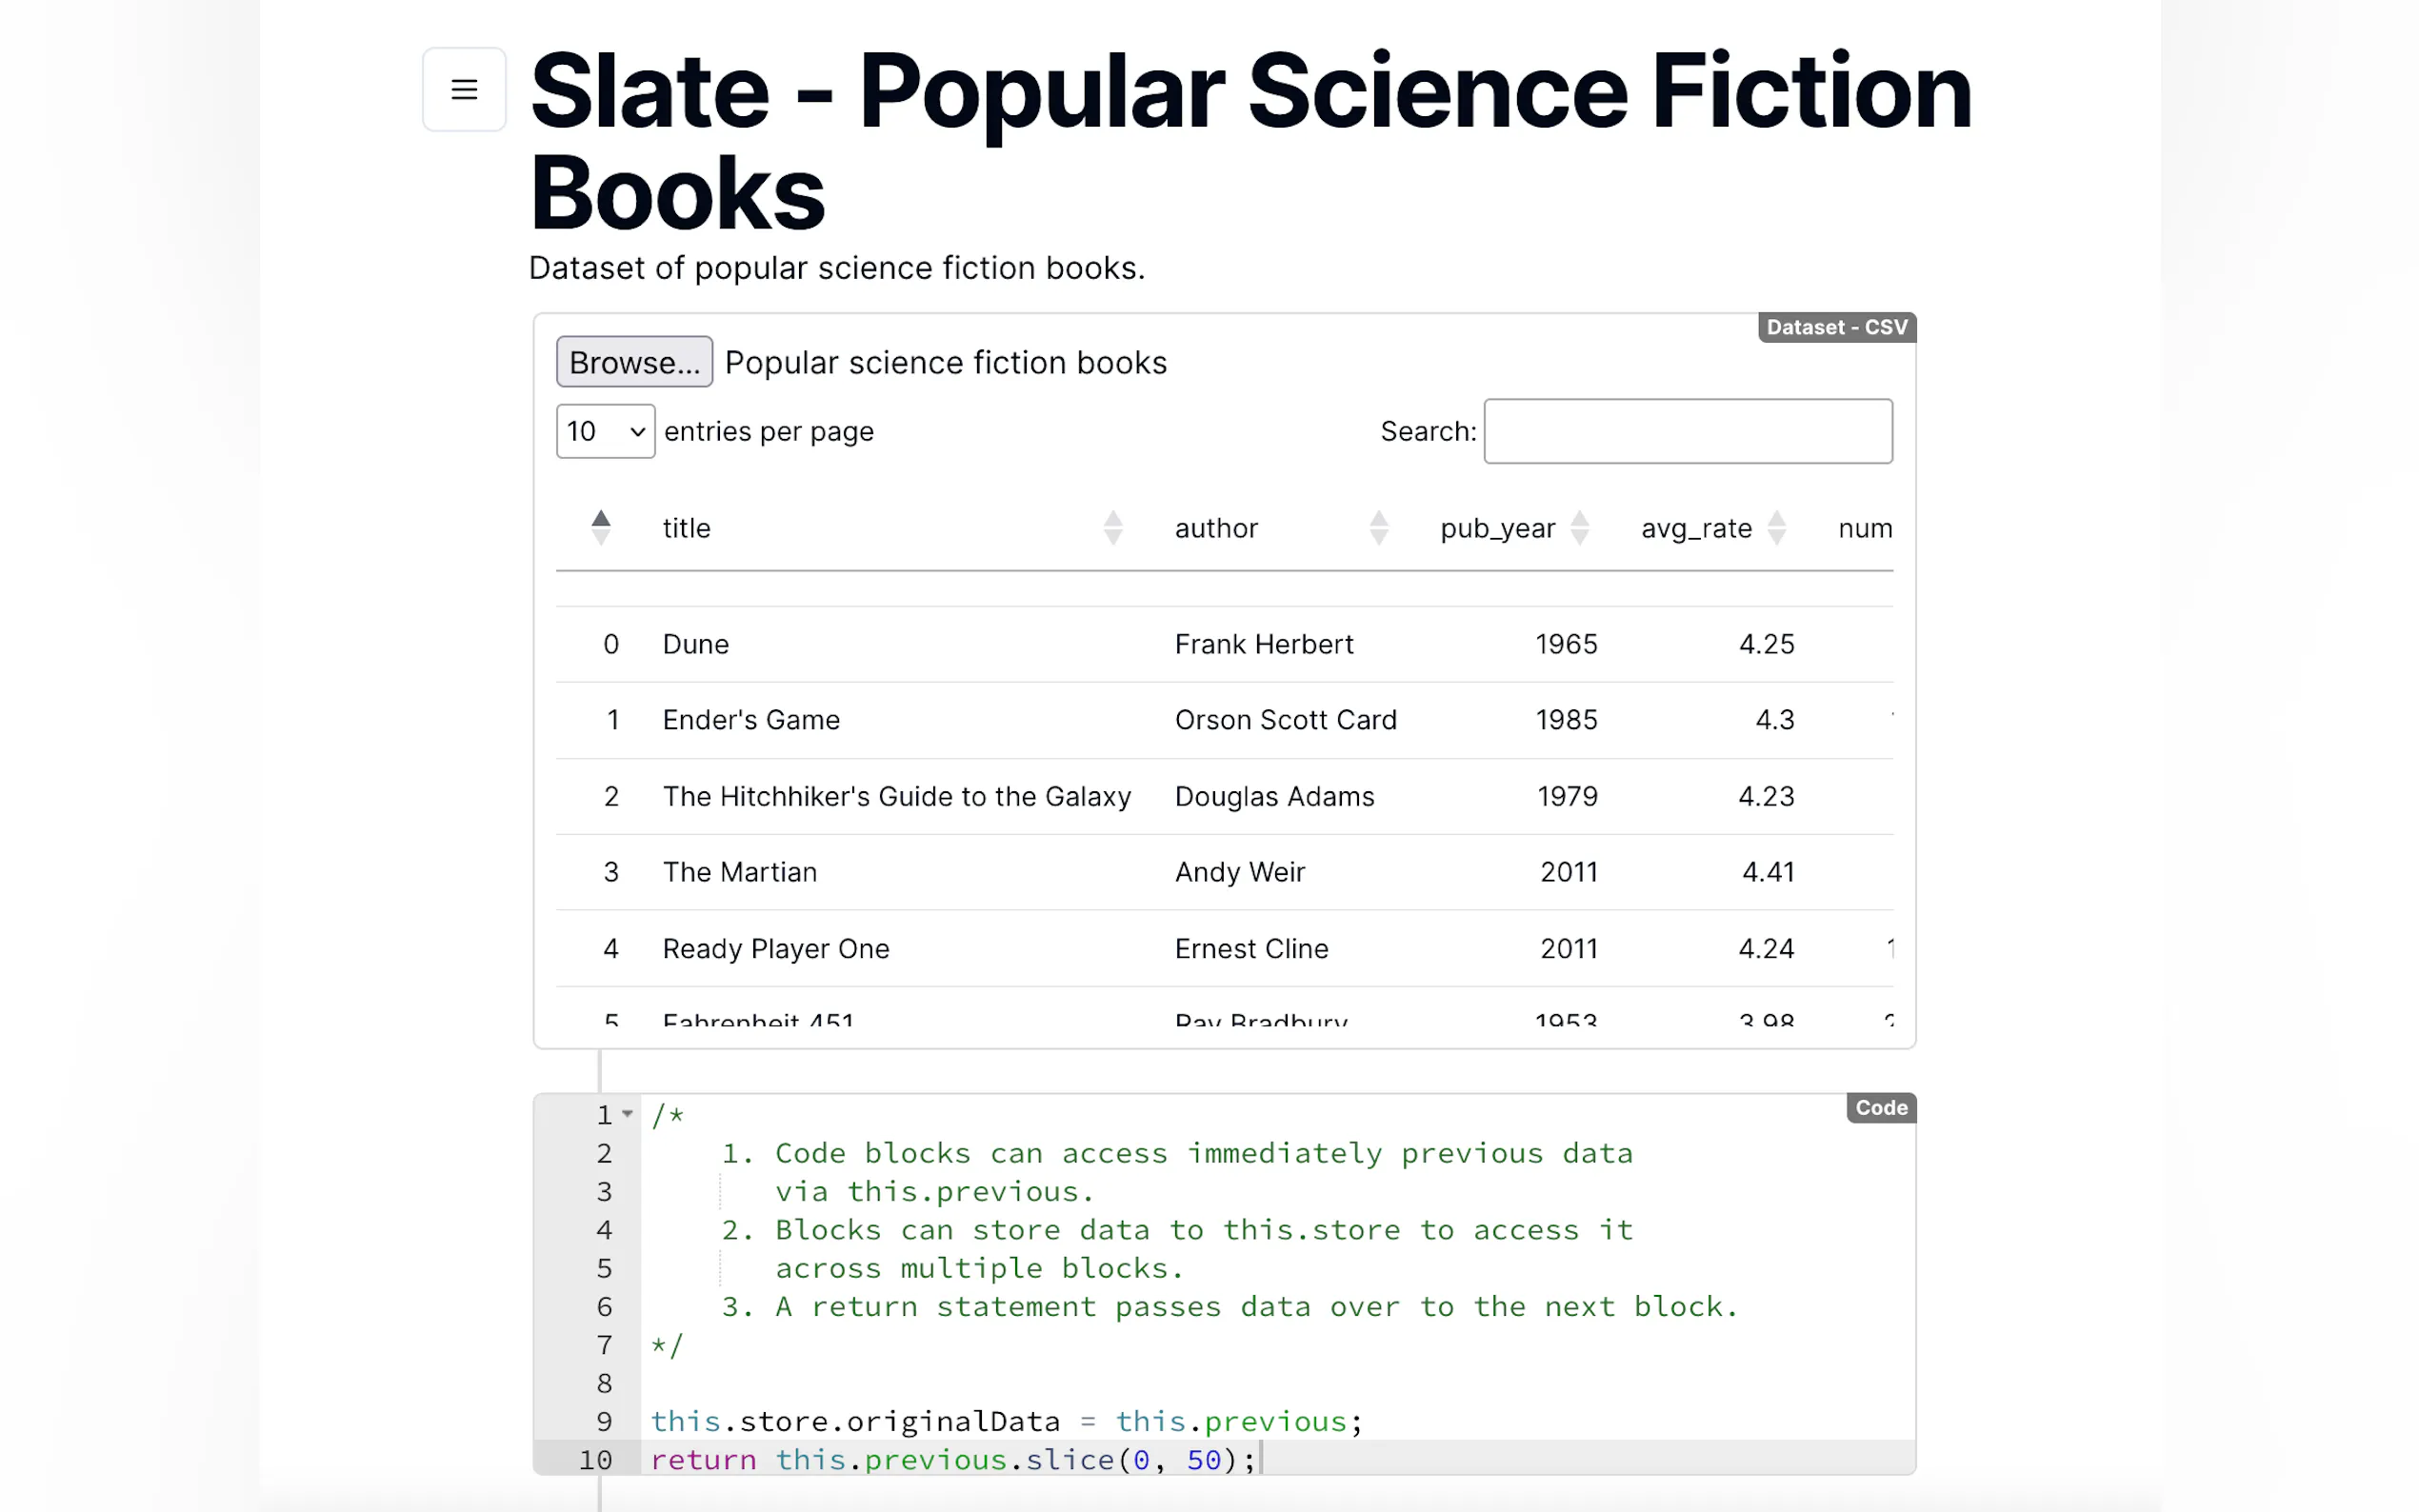
Task: Sort by index column arrow
Action: tap(600, 527)
